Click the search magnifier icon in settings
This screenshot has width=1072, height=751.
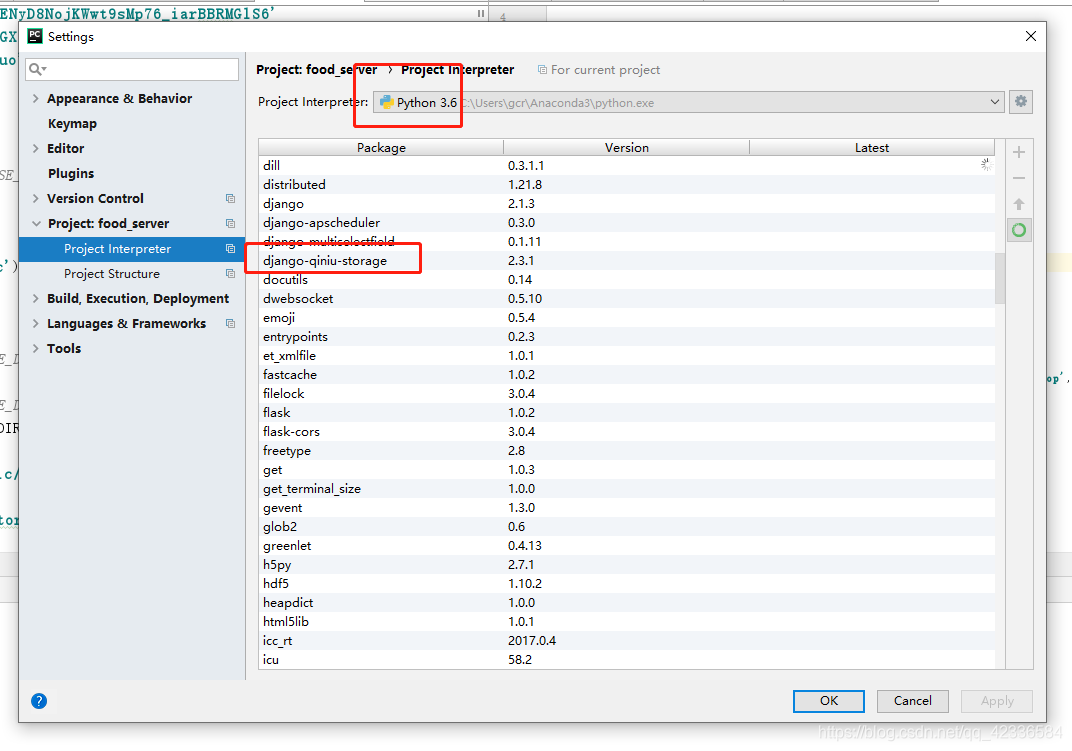[37, 69]
